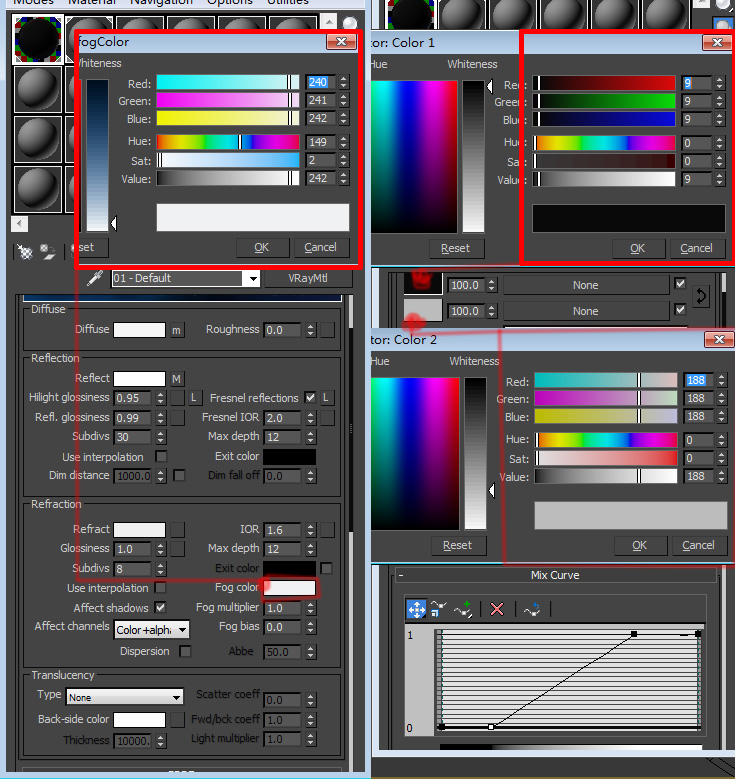Click the Fog color swatch

290,588
